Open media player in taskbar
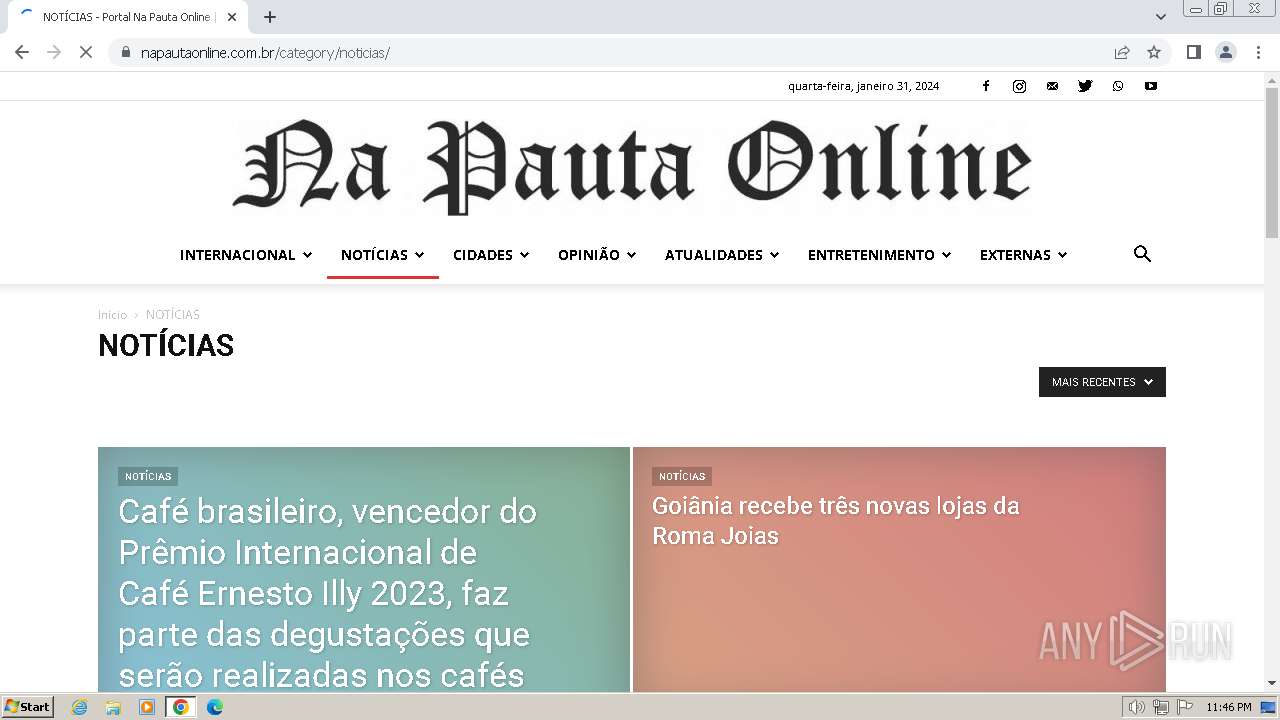 pos(147,707)
